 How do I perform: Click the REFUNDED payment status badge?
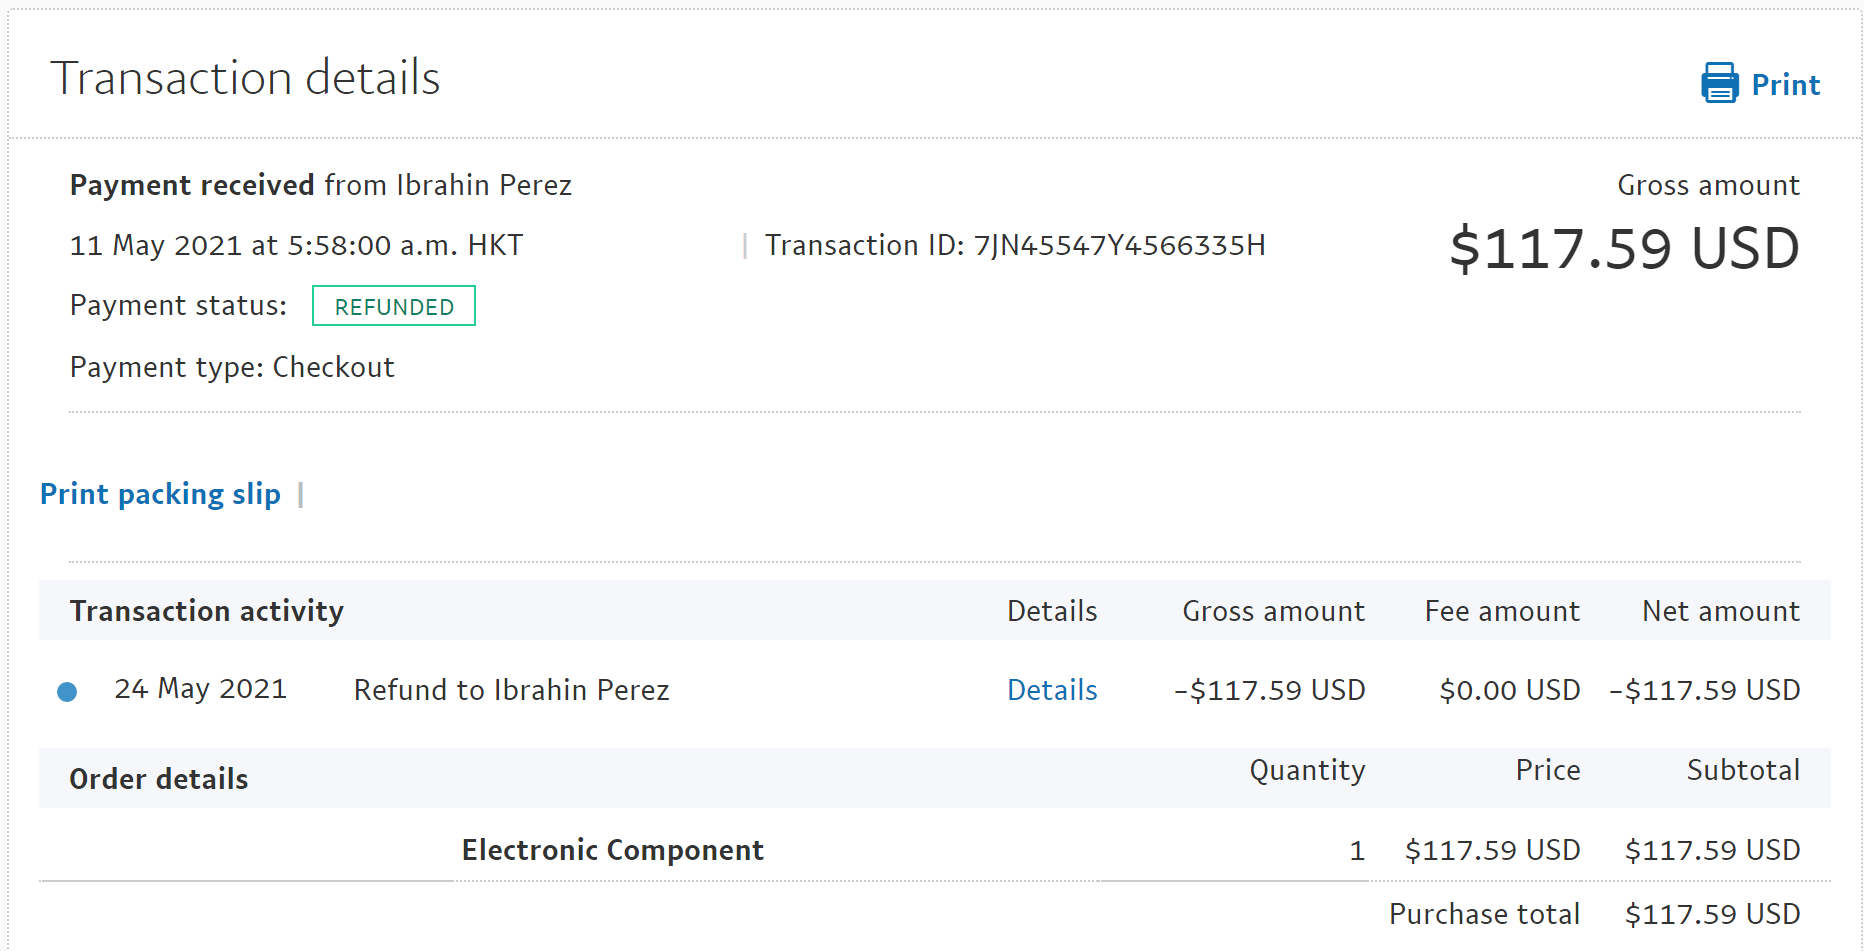pos(394,306)
